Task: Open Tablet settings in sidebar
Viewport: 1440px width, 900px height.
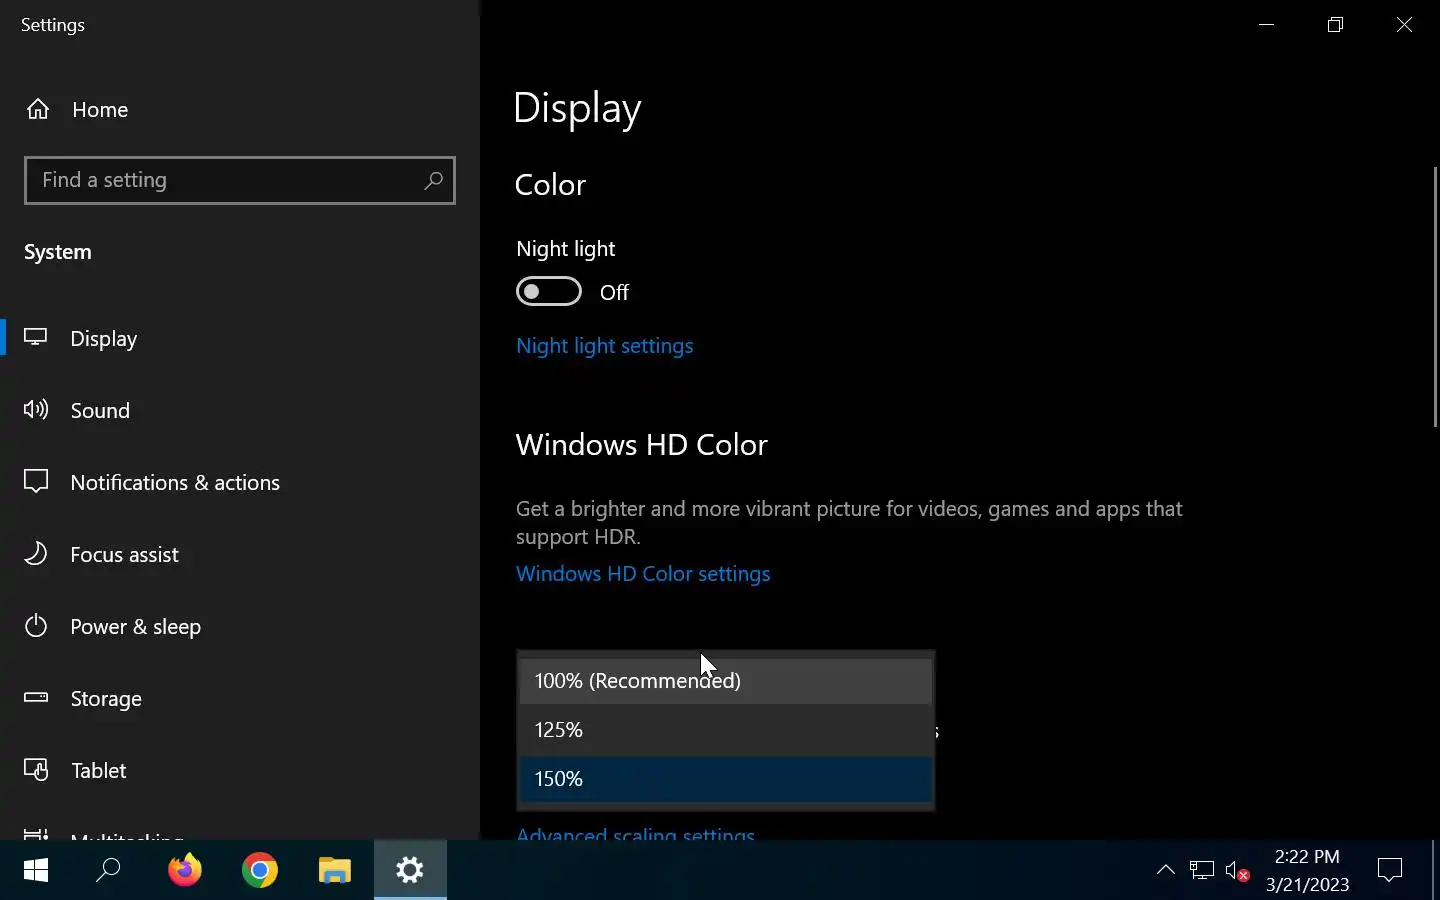Action: 240,770
